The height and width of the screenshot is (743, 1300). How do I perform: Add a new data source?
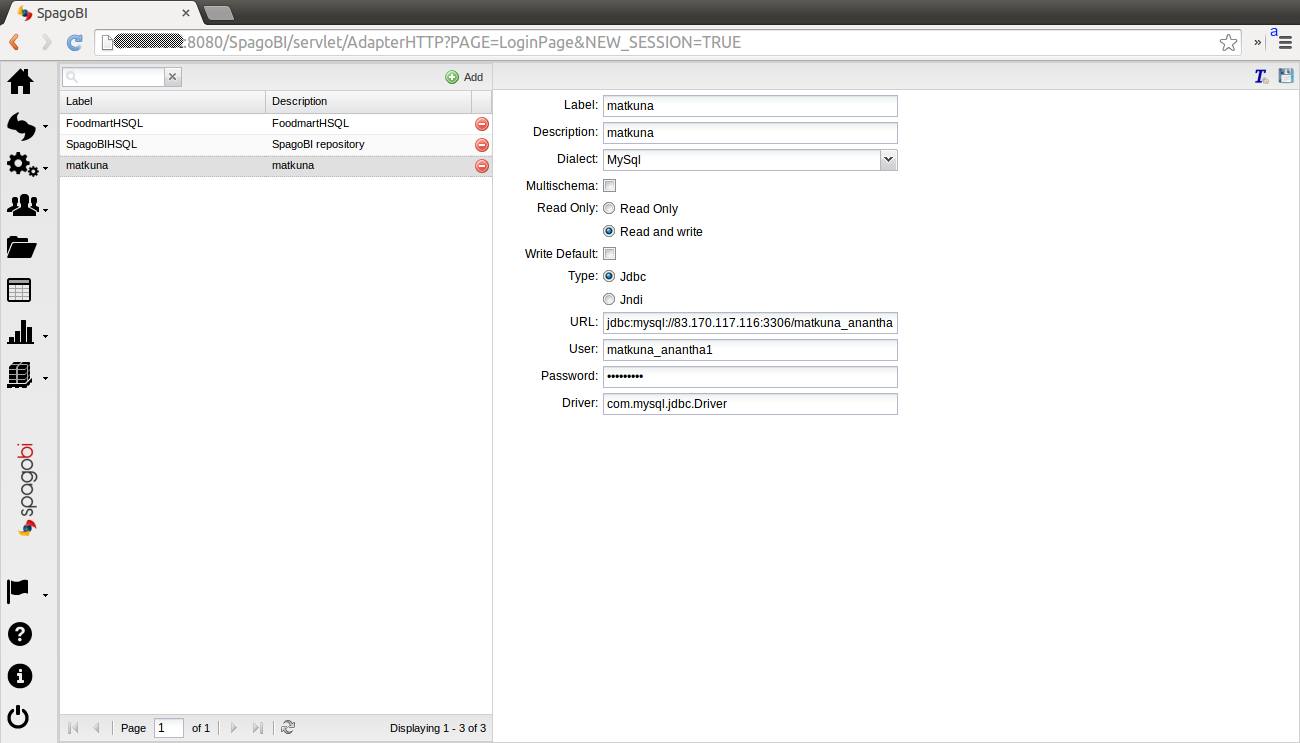tap(464, 77)
